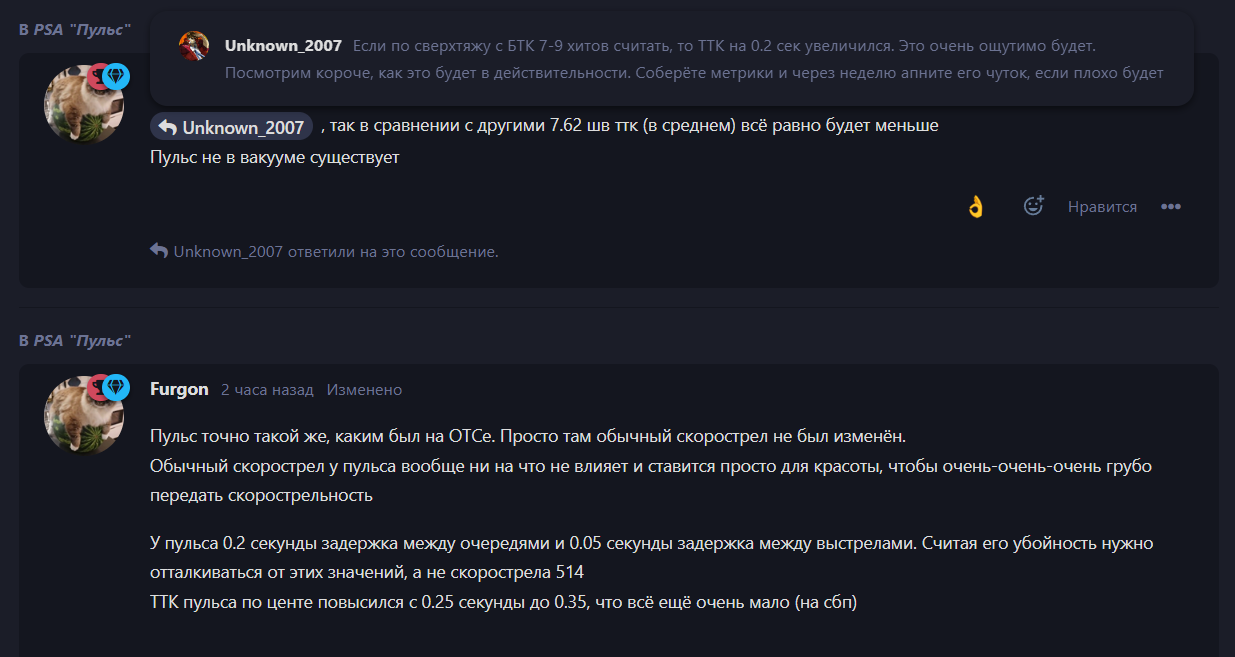Click the Нравится like button
Viewport: 1235px width, 657px height.
tap(1102, 207)
